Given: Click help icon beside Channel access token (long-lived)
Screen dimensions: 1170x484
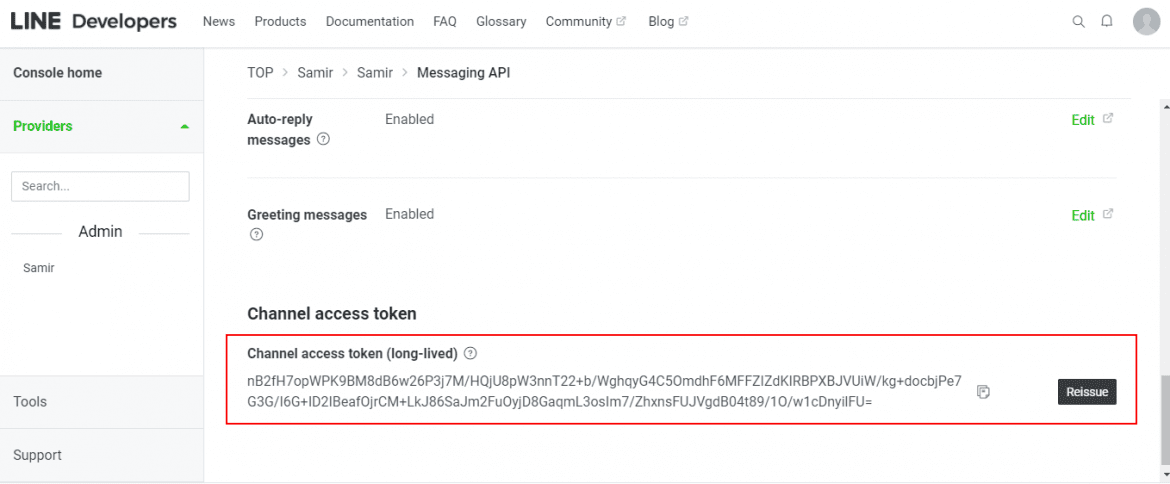Looking at the screenshot, I should coord(471,353).
